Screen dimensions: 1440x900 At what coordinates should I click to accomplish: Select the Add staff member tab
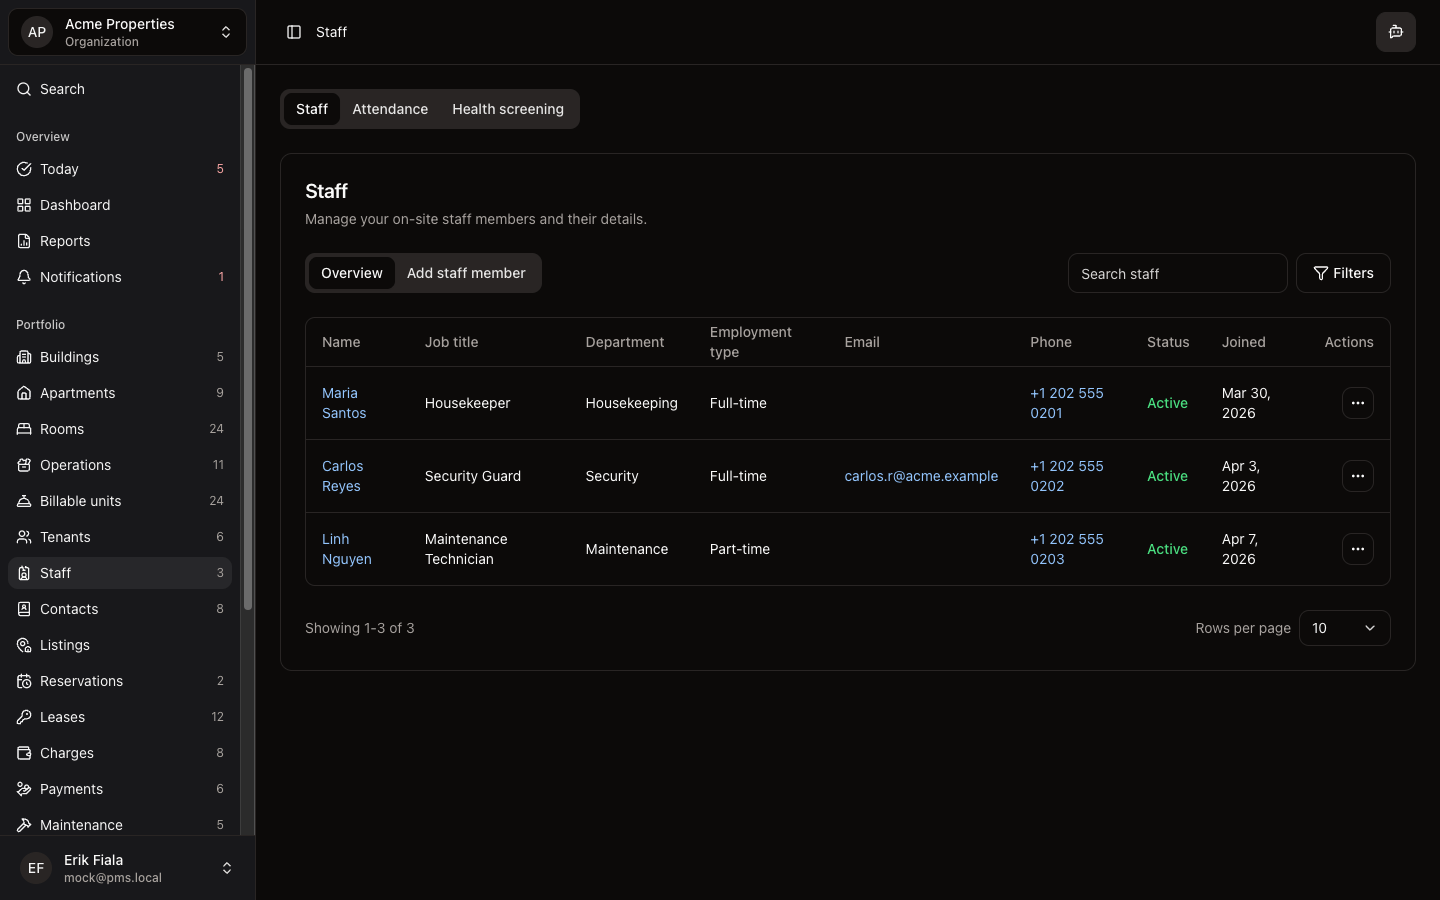click(466, 273)
